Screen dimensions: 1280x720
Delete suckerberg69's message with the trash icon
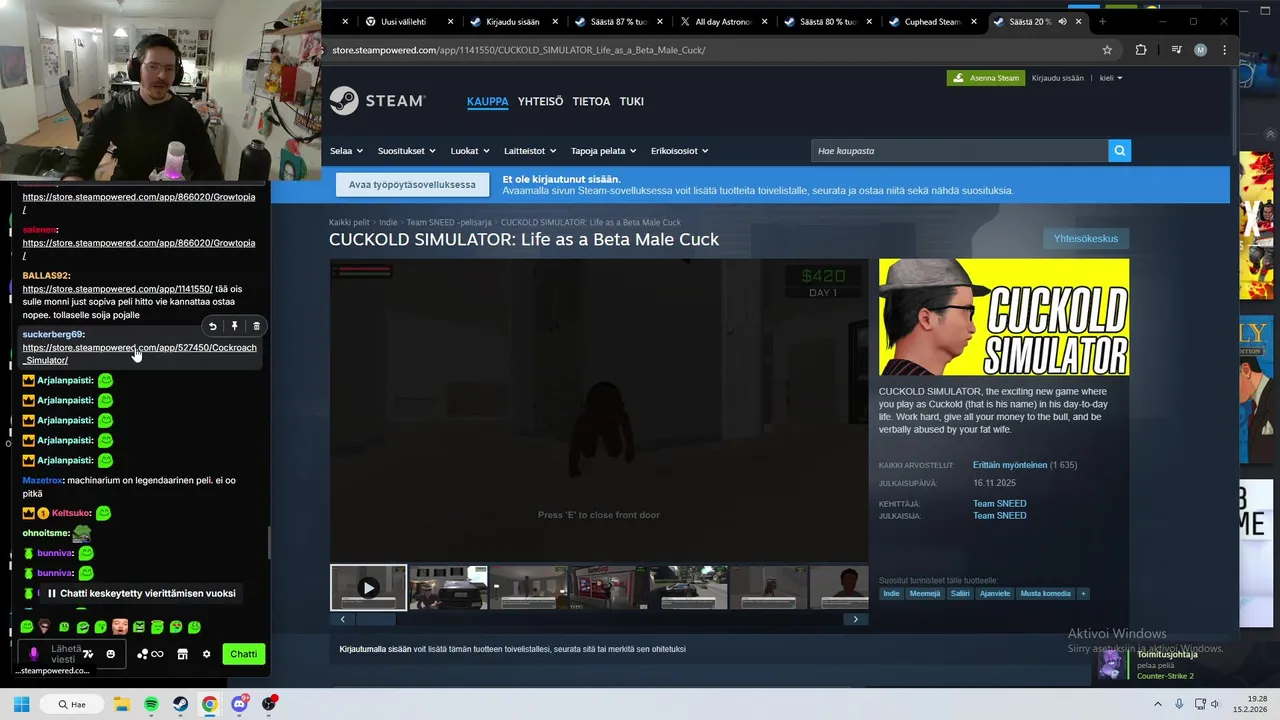coord(256,326)
